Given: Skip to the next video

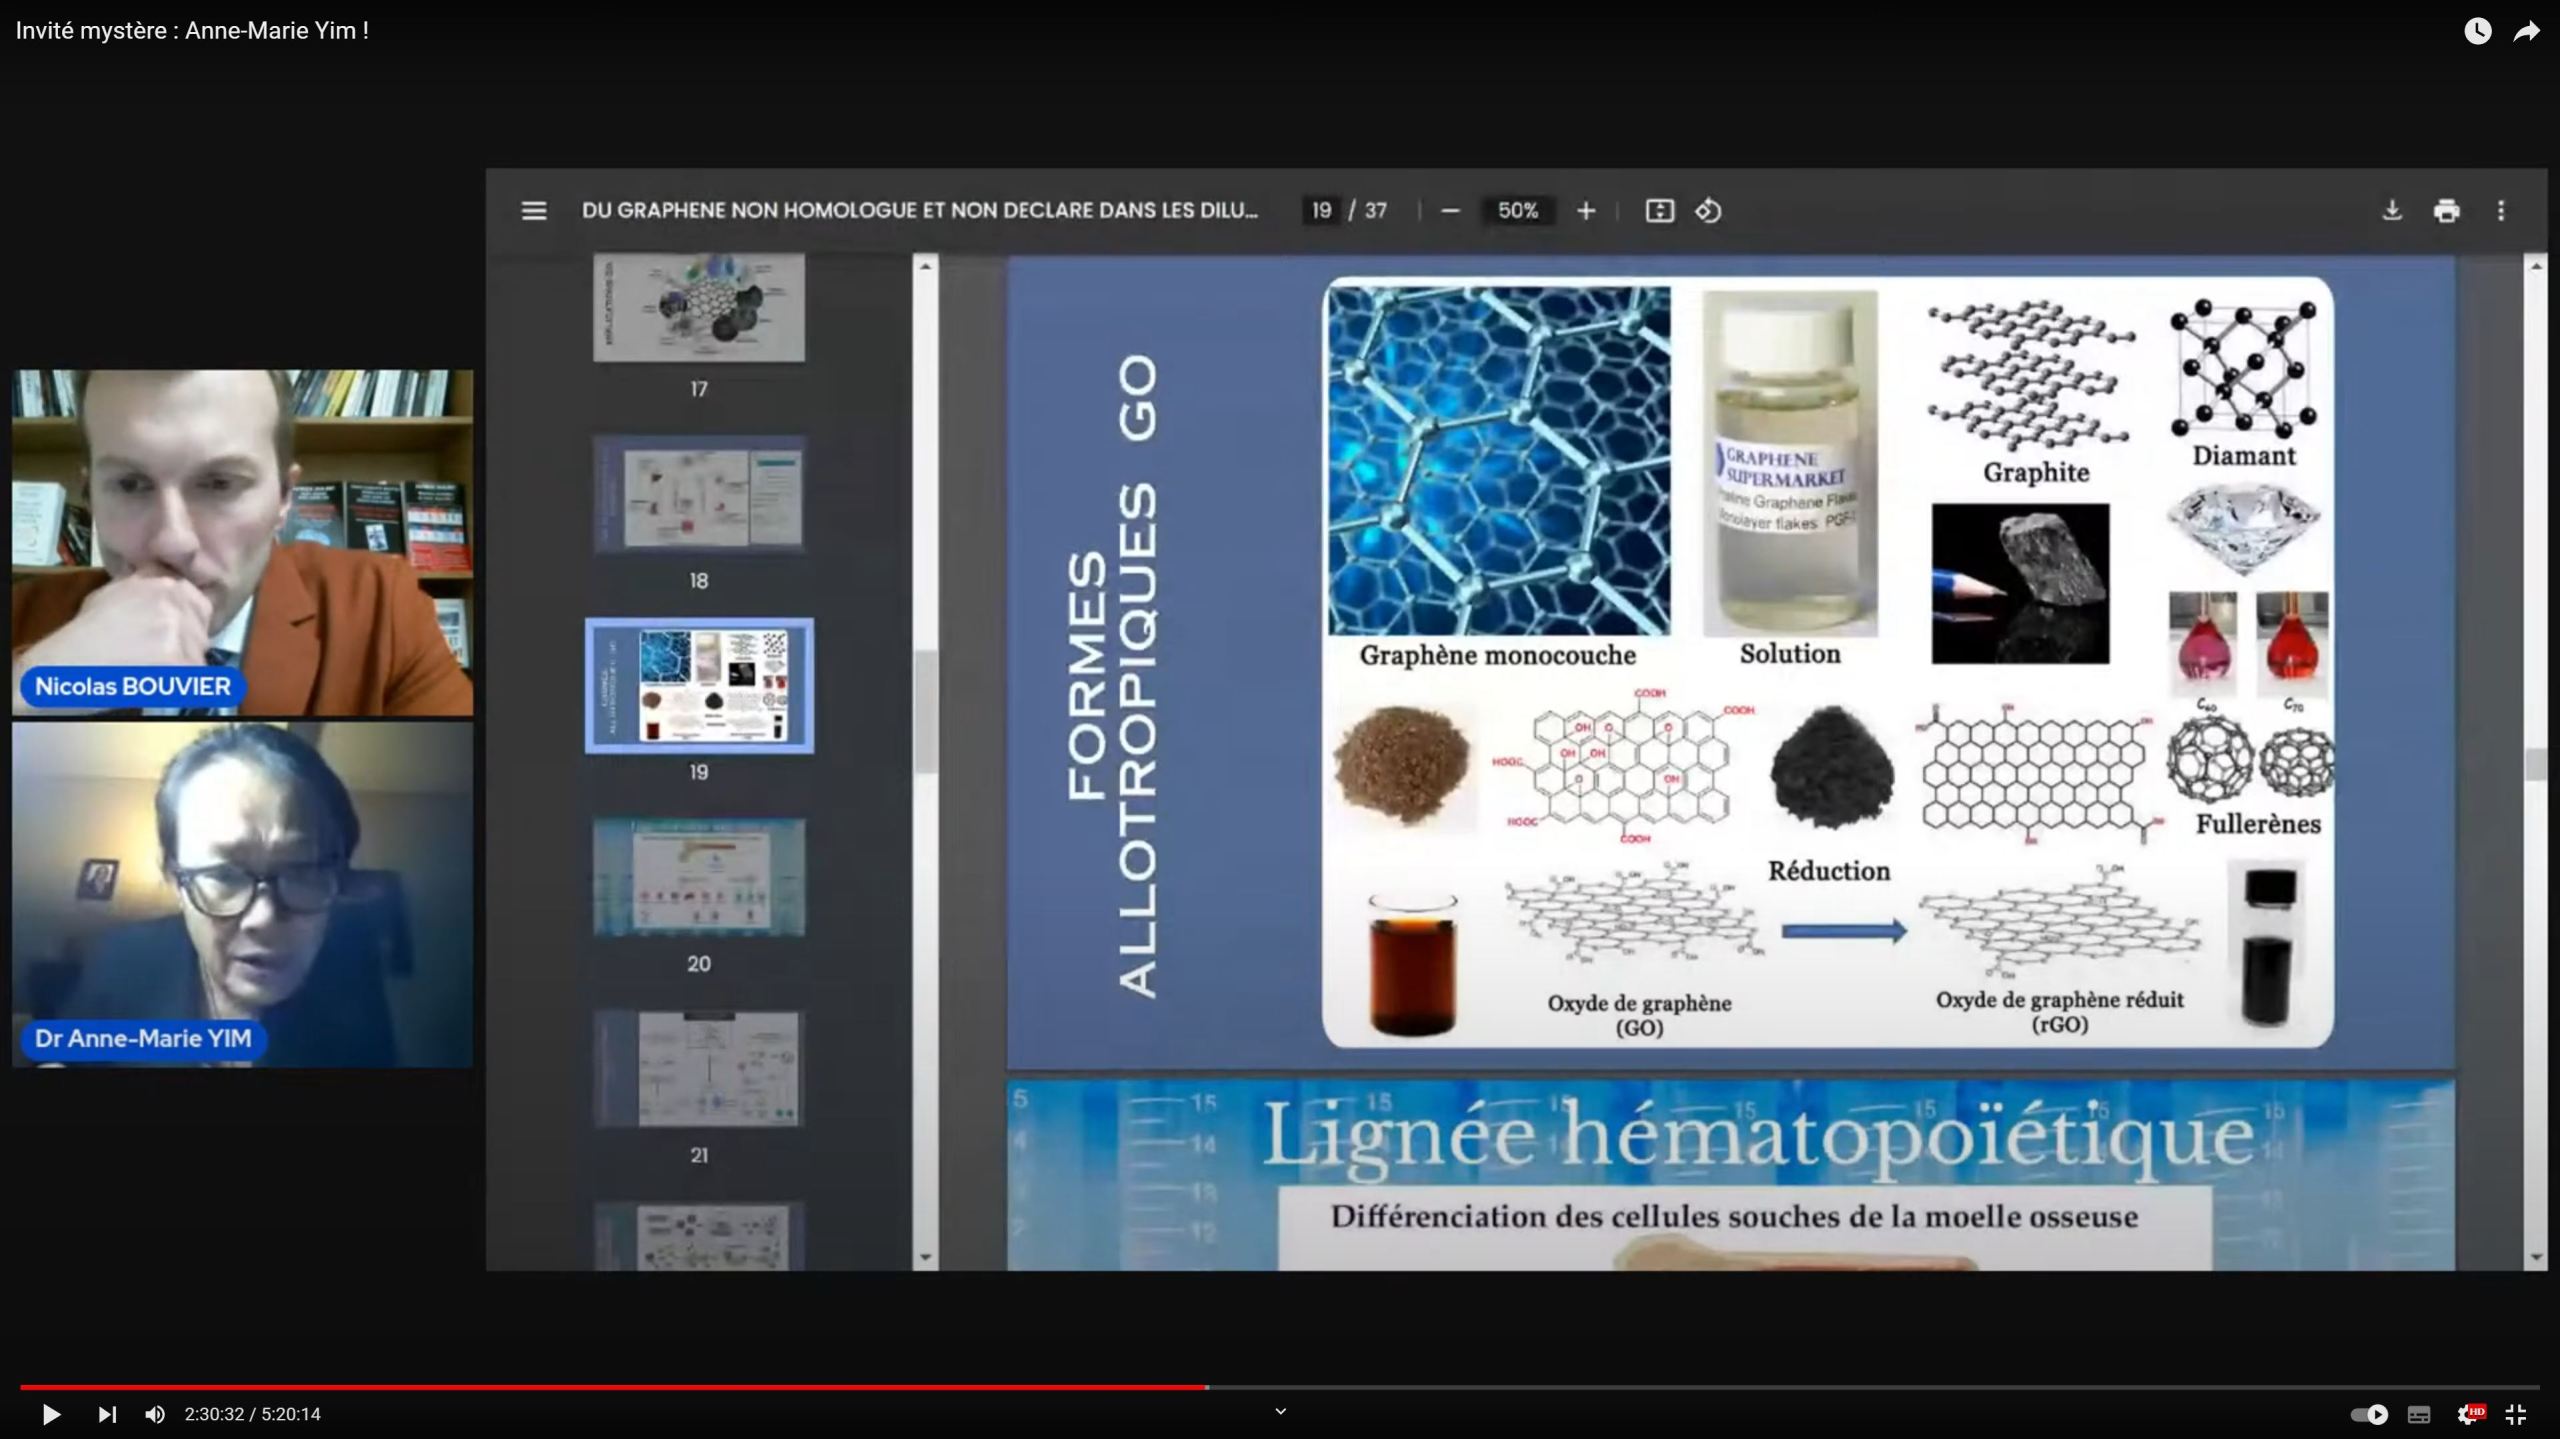Looking at the screenshot, I should tap(107, 1414).
